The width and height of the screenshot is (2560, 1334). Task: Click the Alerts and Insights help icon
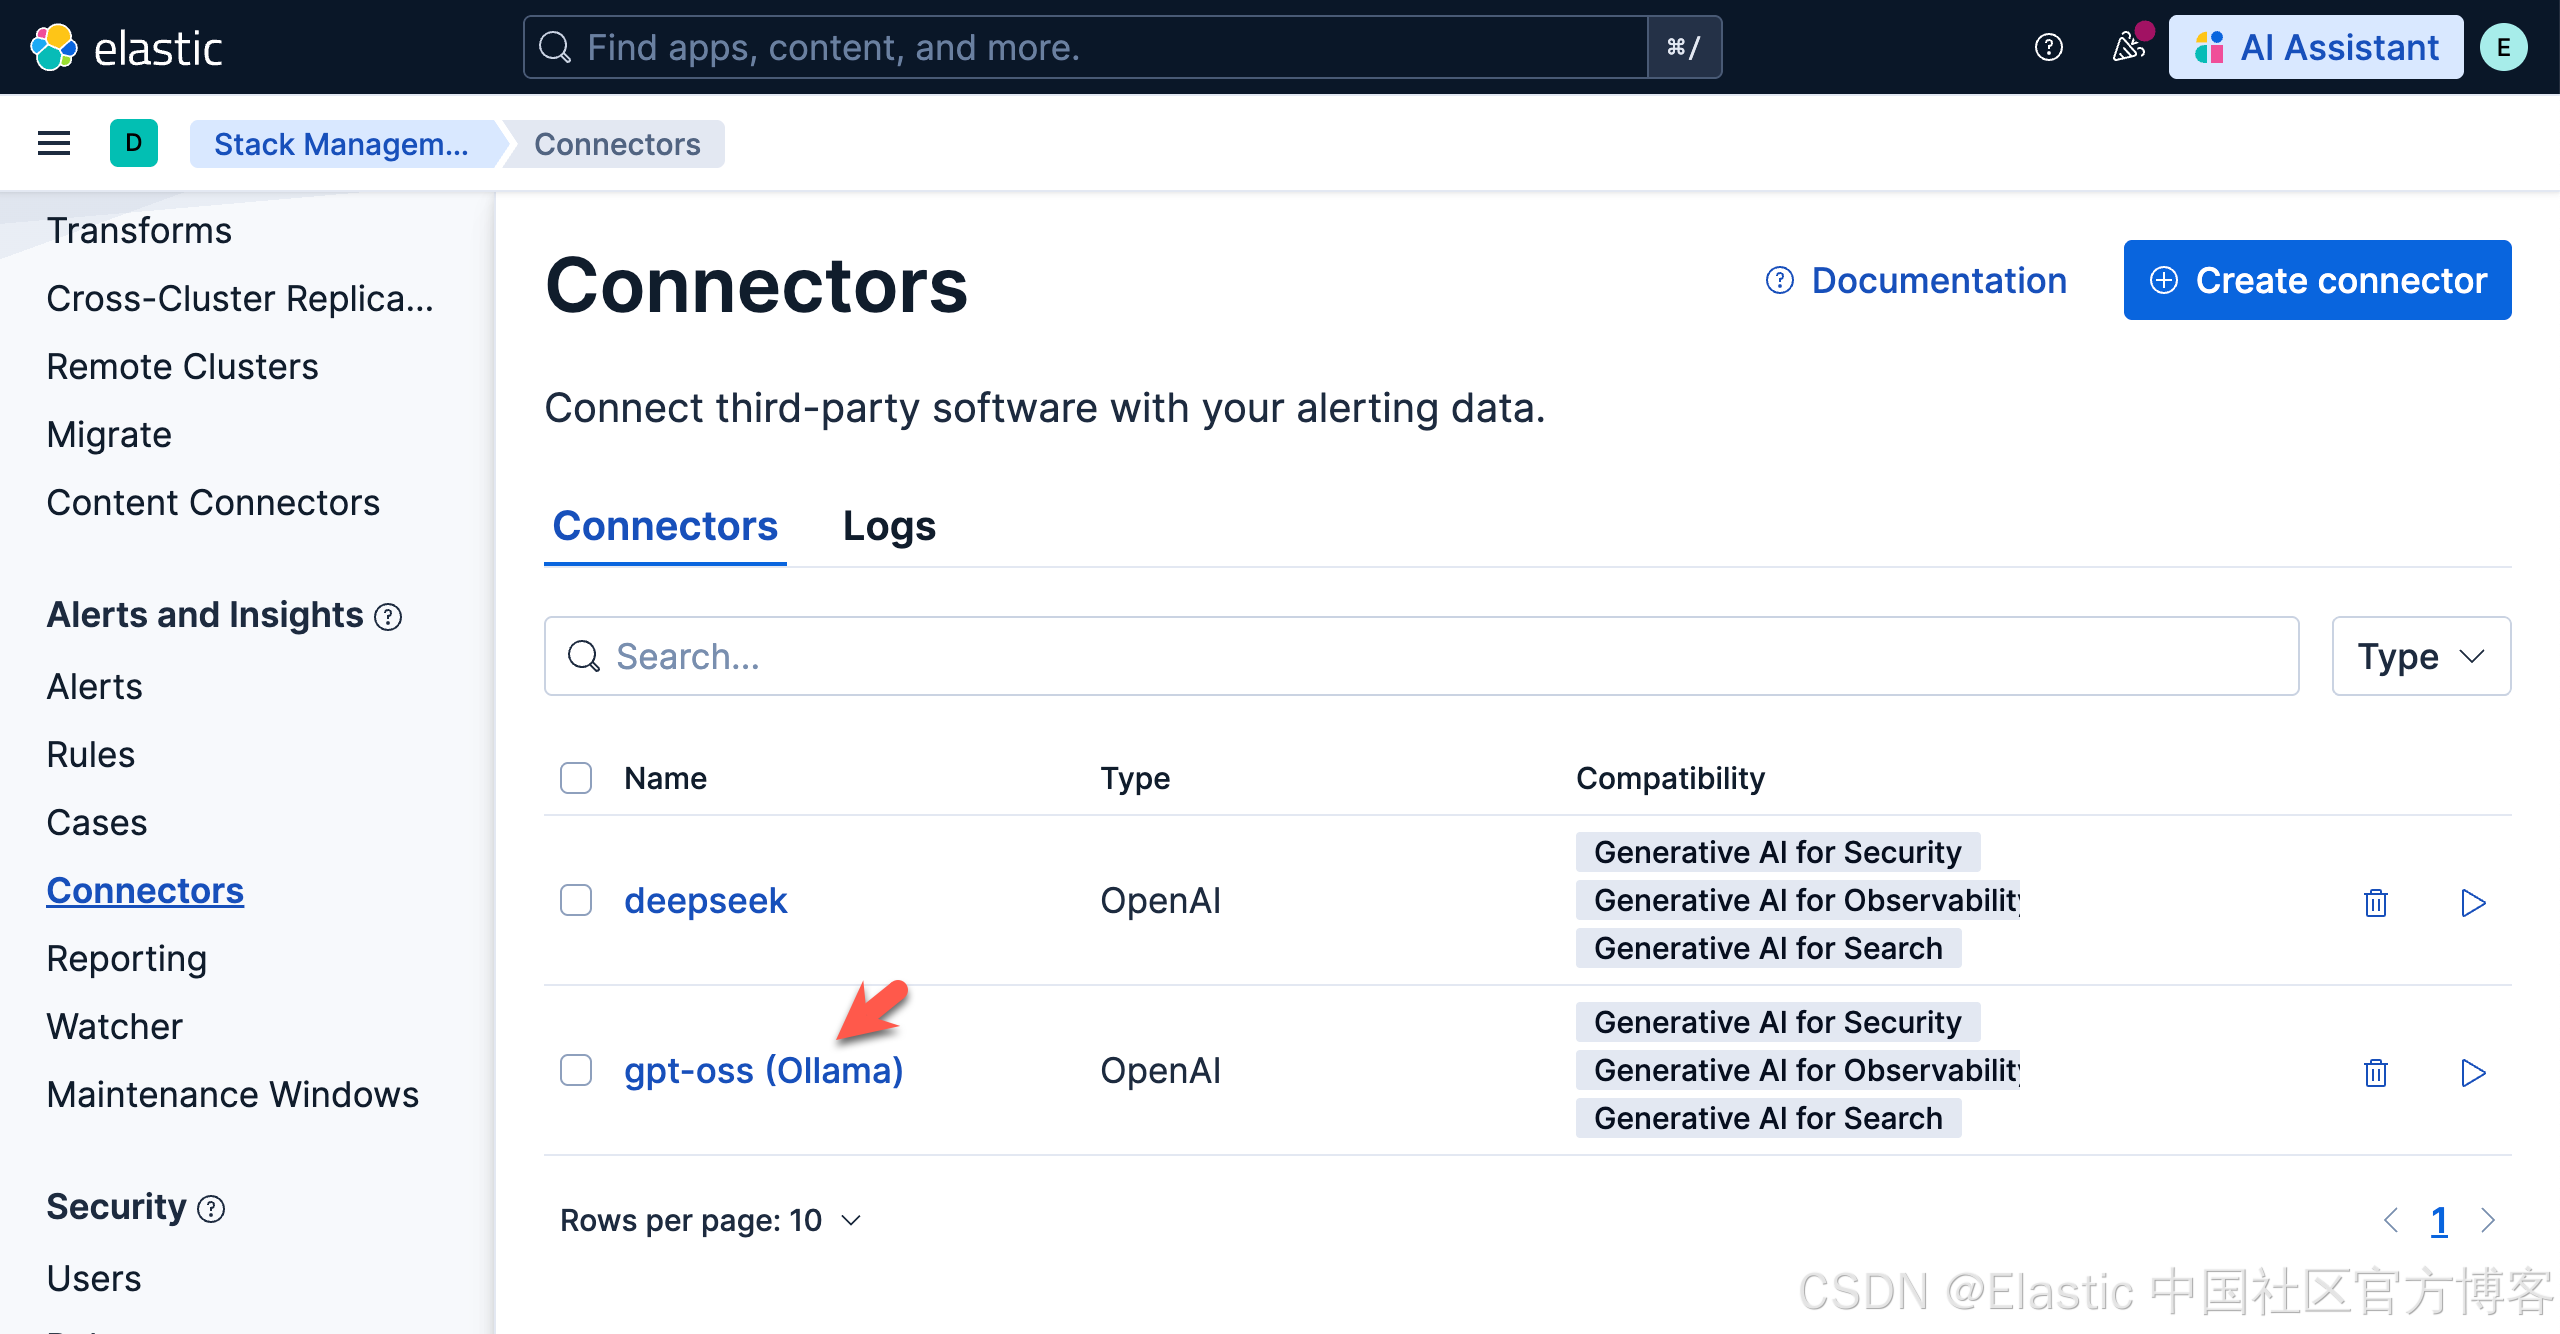pyautogui.click(x=388, y=617)
